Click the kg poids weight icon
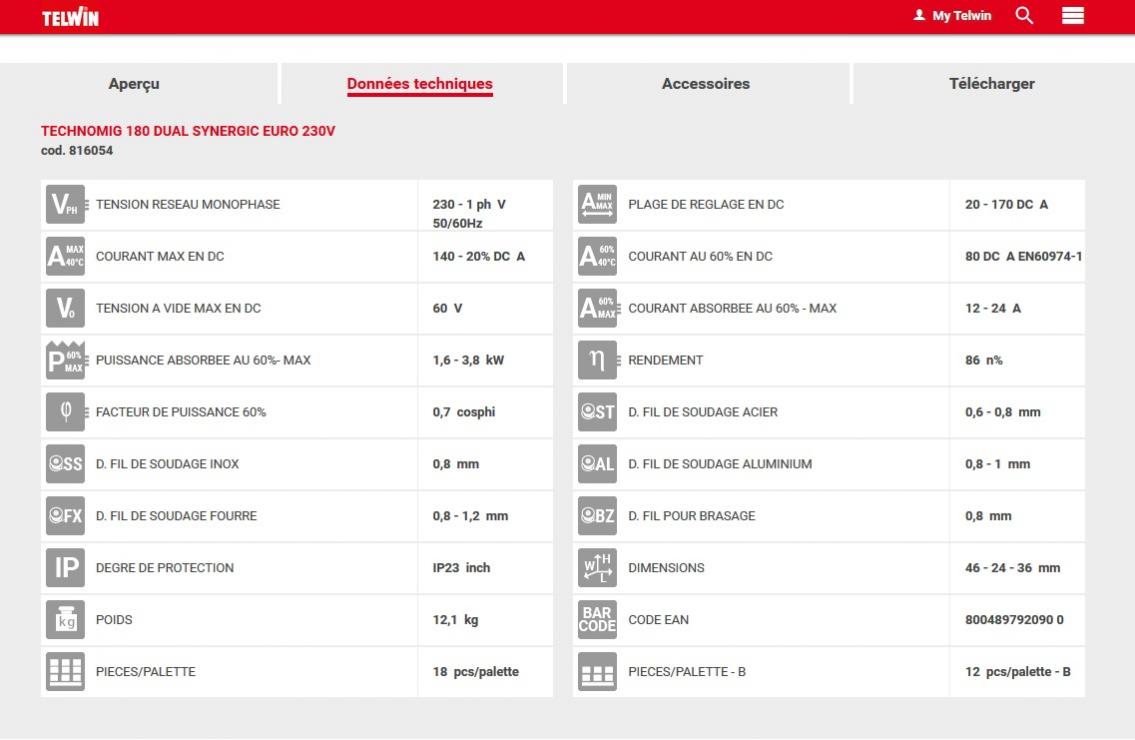This screenshot has height=740, width=1135. [x=66, y=620]
